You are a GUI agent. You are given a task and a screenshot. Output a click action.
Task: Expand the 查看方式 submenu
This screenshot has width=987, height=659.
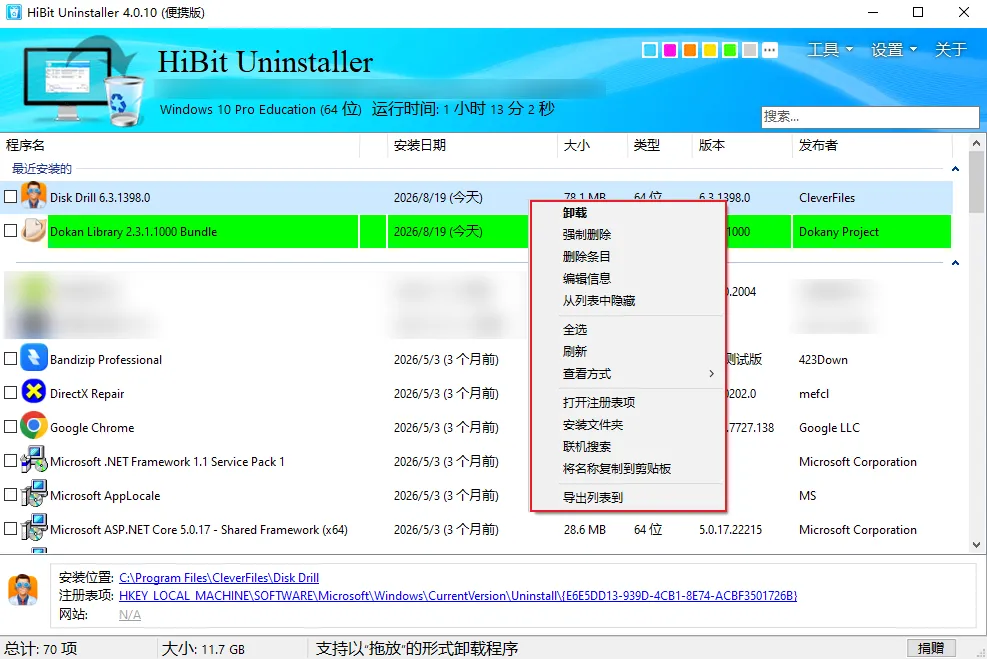[639, 374]
